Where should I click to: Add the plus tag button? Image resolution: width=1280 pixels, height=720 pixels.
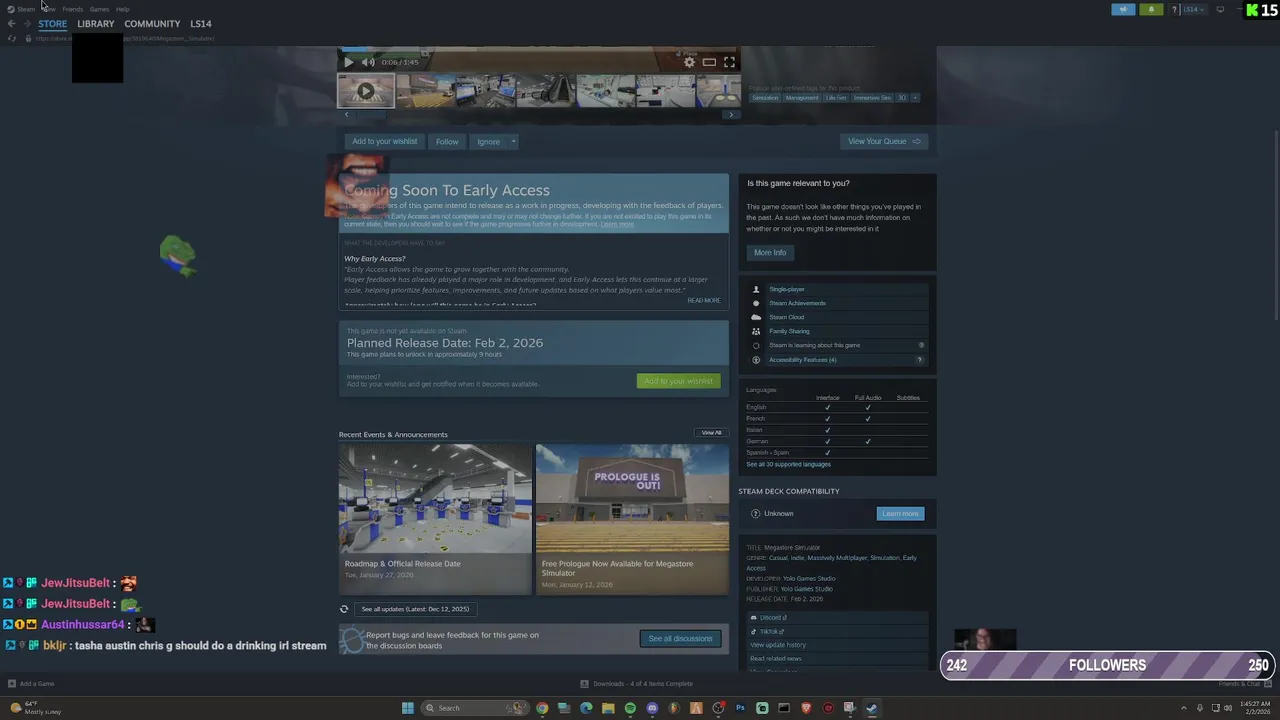pyautogui.click(x=914, y=98)
